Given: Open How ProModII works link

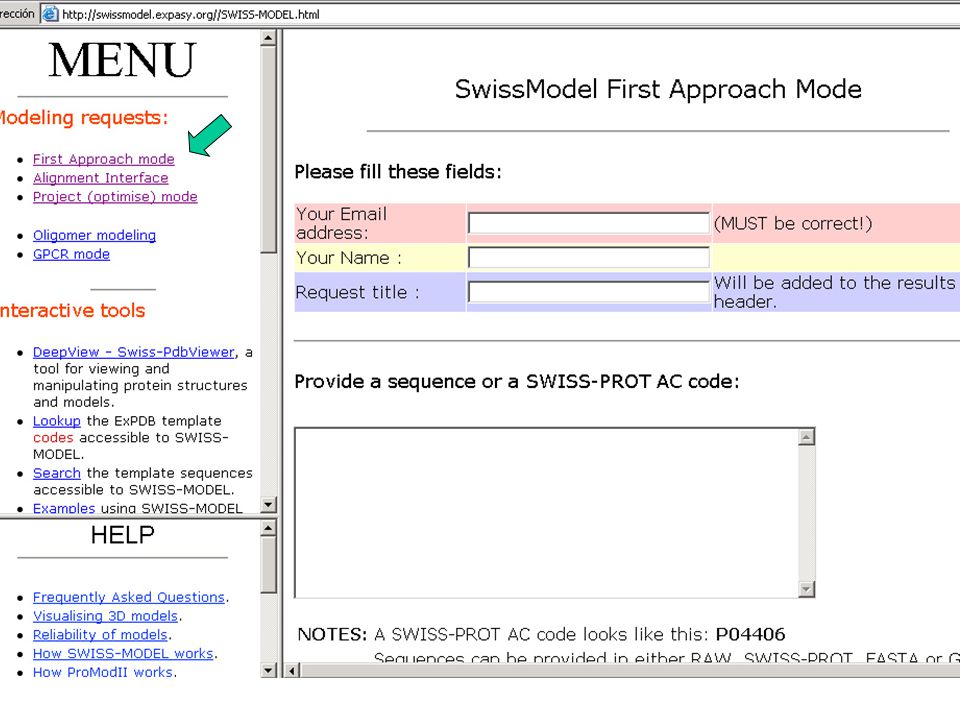Looking at the screenshot, I should pyautogui.click(x=103, y=672).
